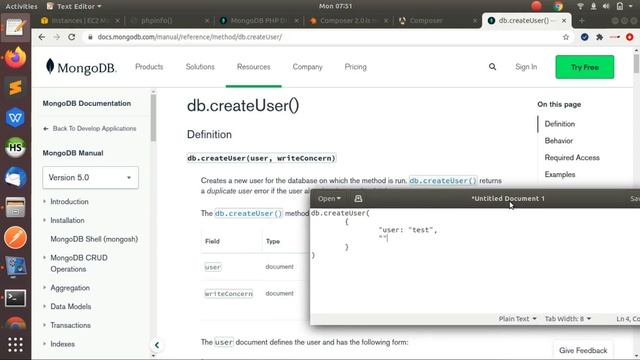Click the volume icon in the top bar

(x=606, y=6)
